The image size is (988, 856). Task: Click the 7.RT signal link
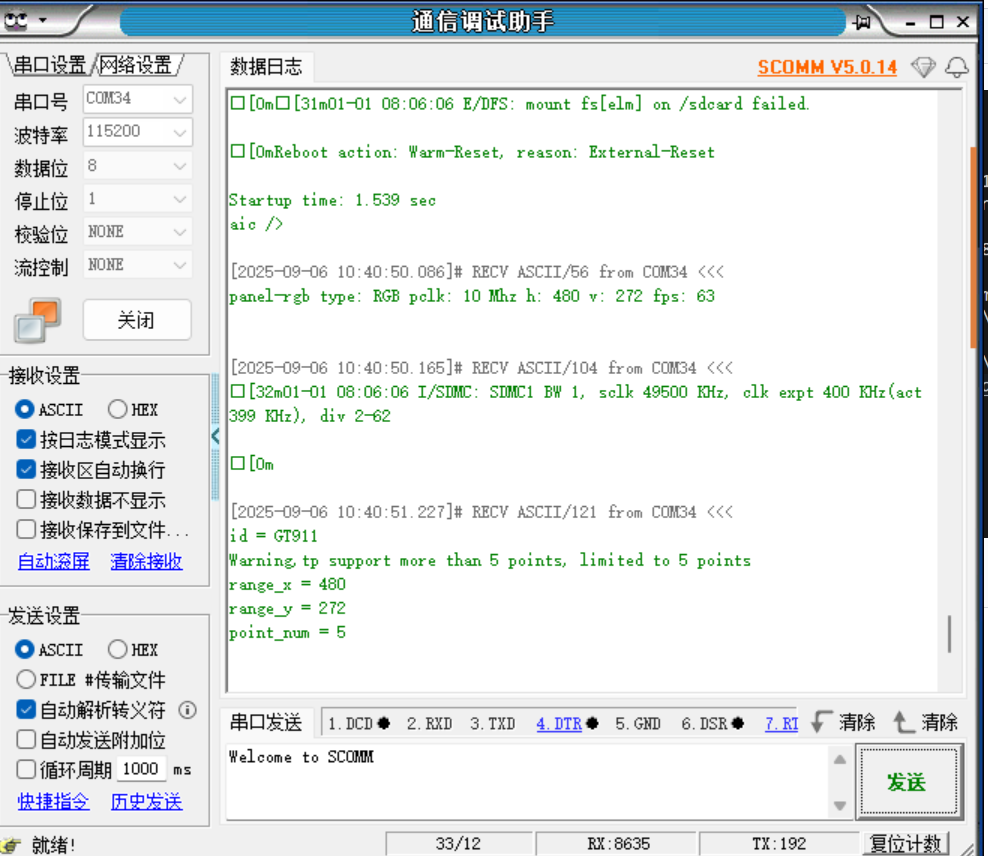[x=781, y=724]
